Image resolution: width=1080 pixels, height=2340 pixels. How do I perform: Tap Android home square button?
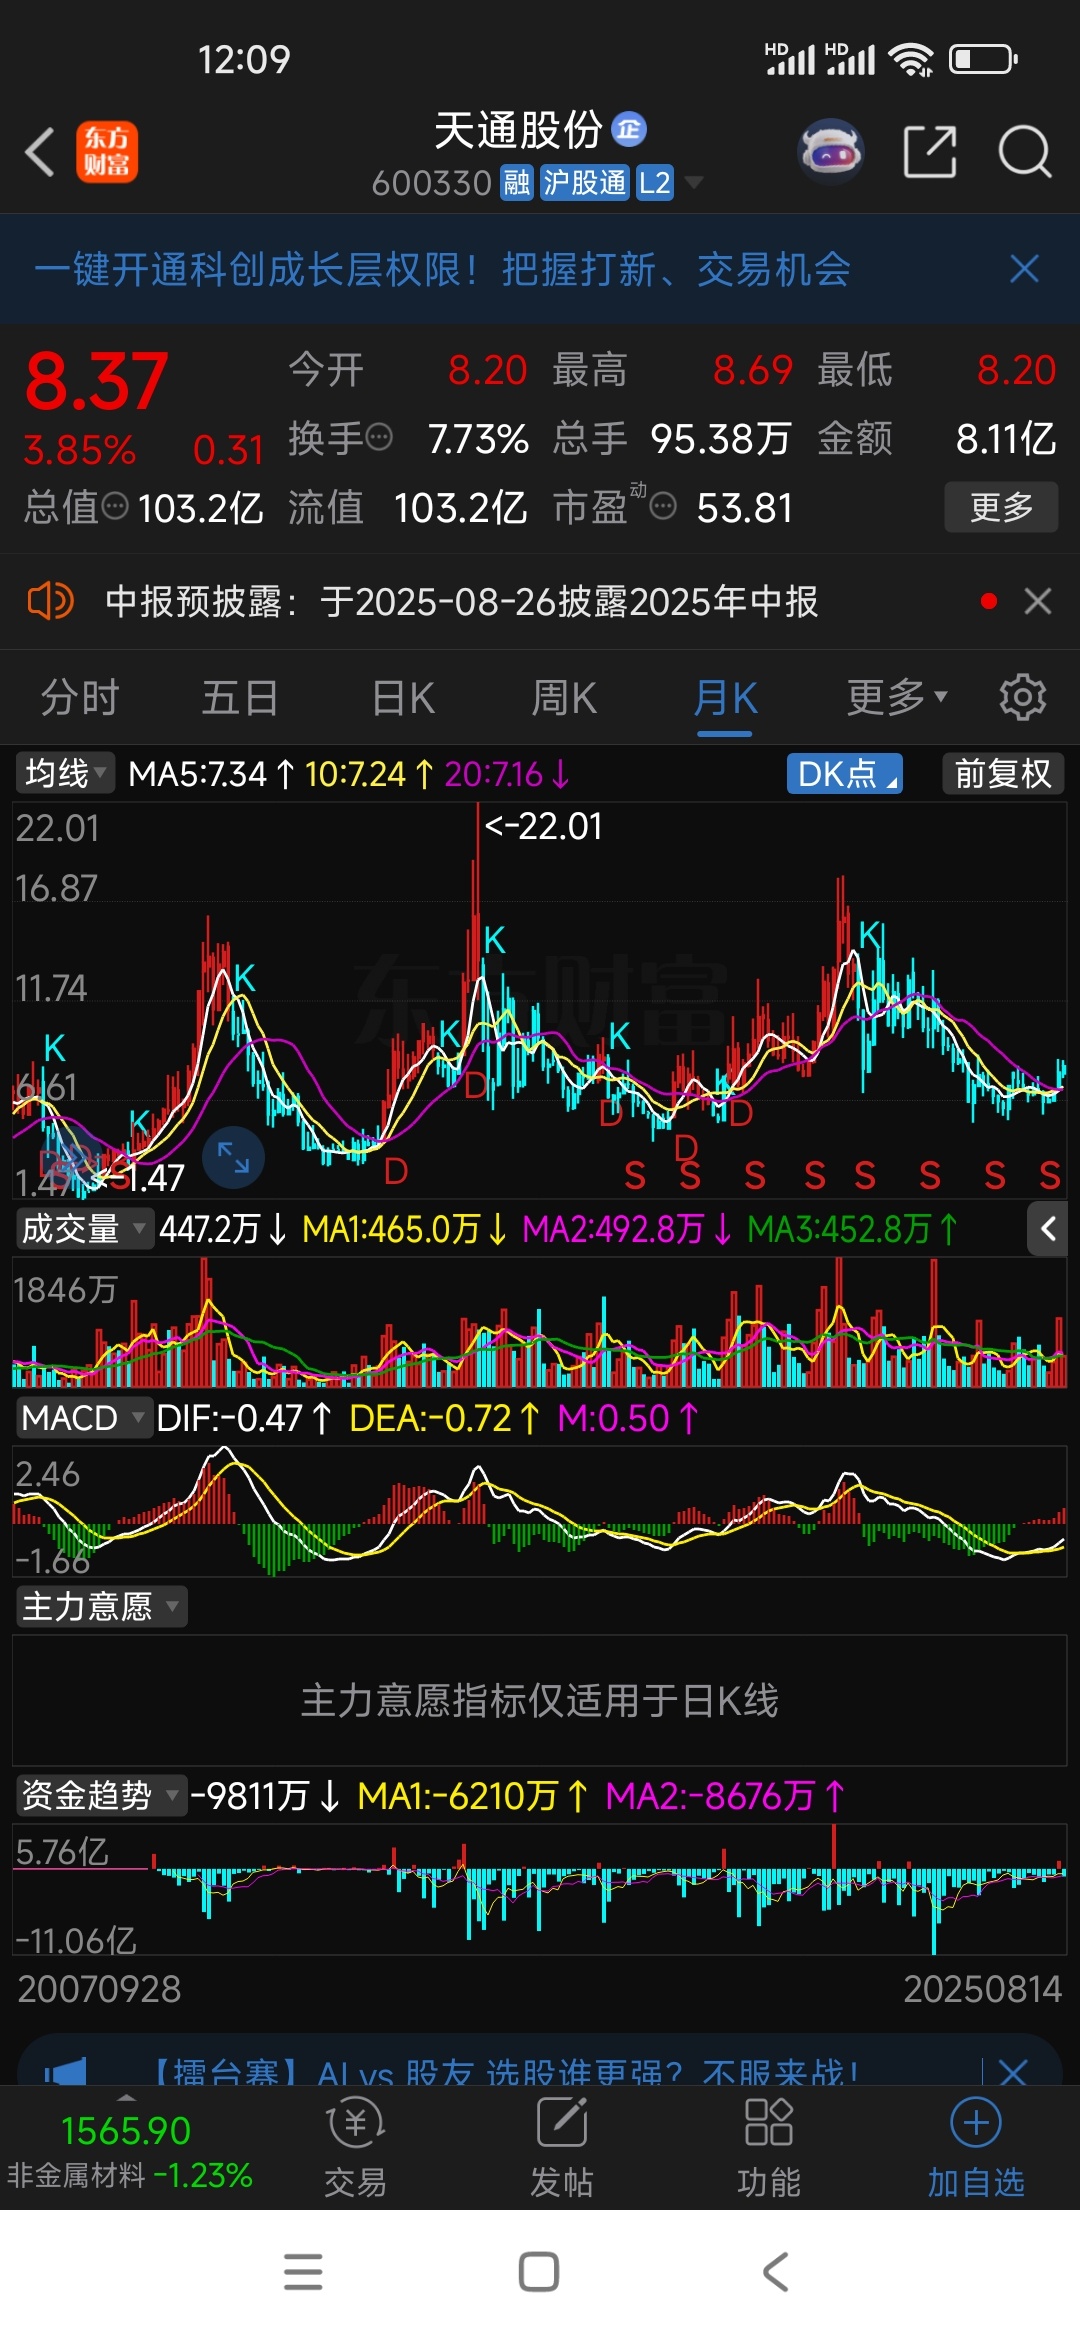pyautogui.click(x=539, y=2272)
